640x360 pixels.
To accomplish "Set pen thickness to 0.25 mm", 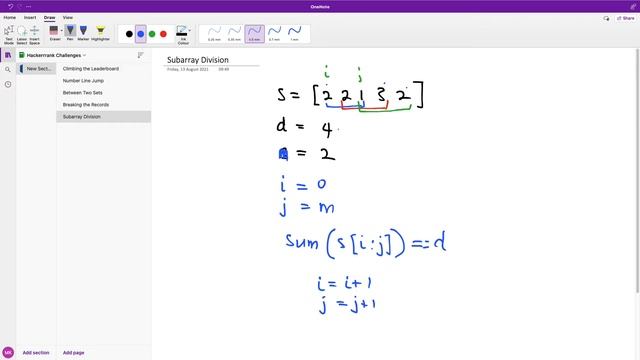I will [214, 33].
